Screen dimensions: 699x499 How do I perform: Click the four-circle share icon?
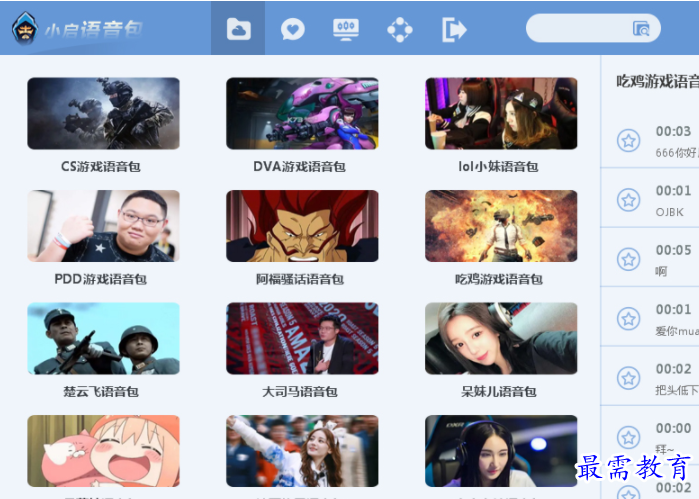(399, 29)
